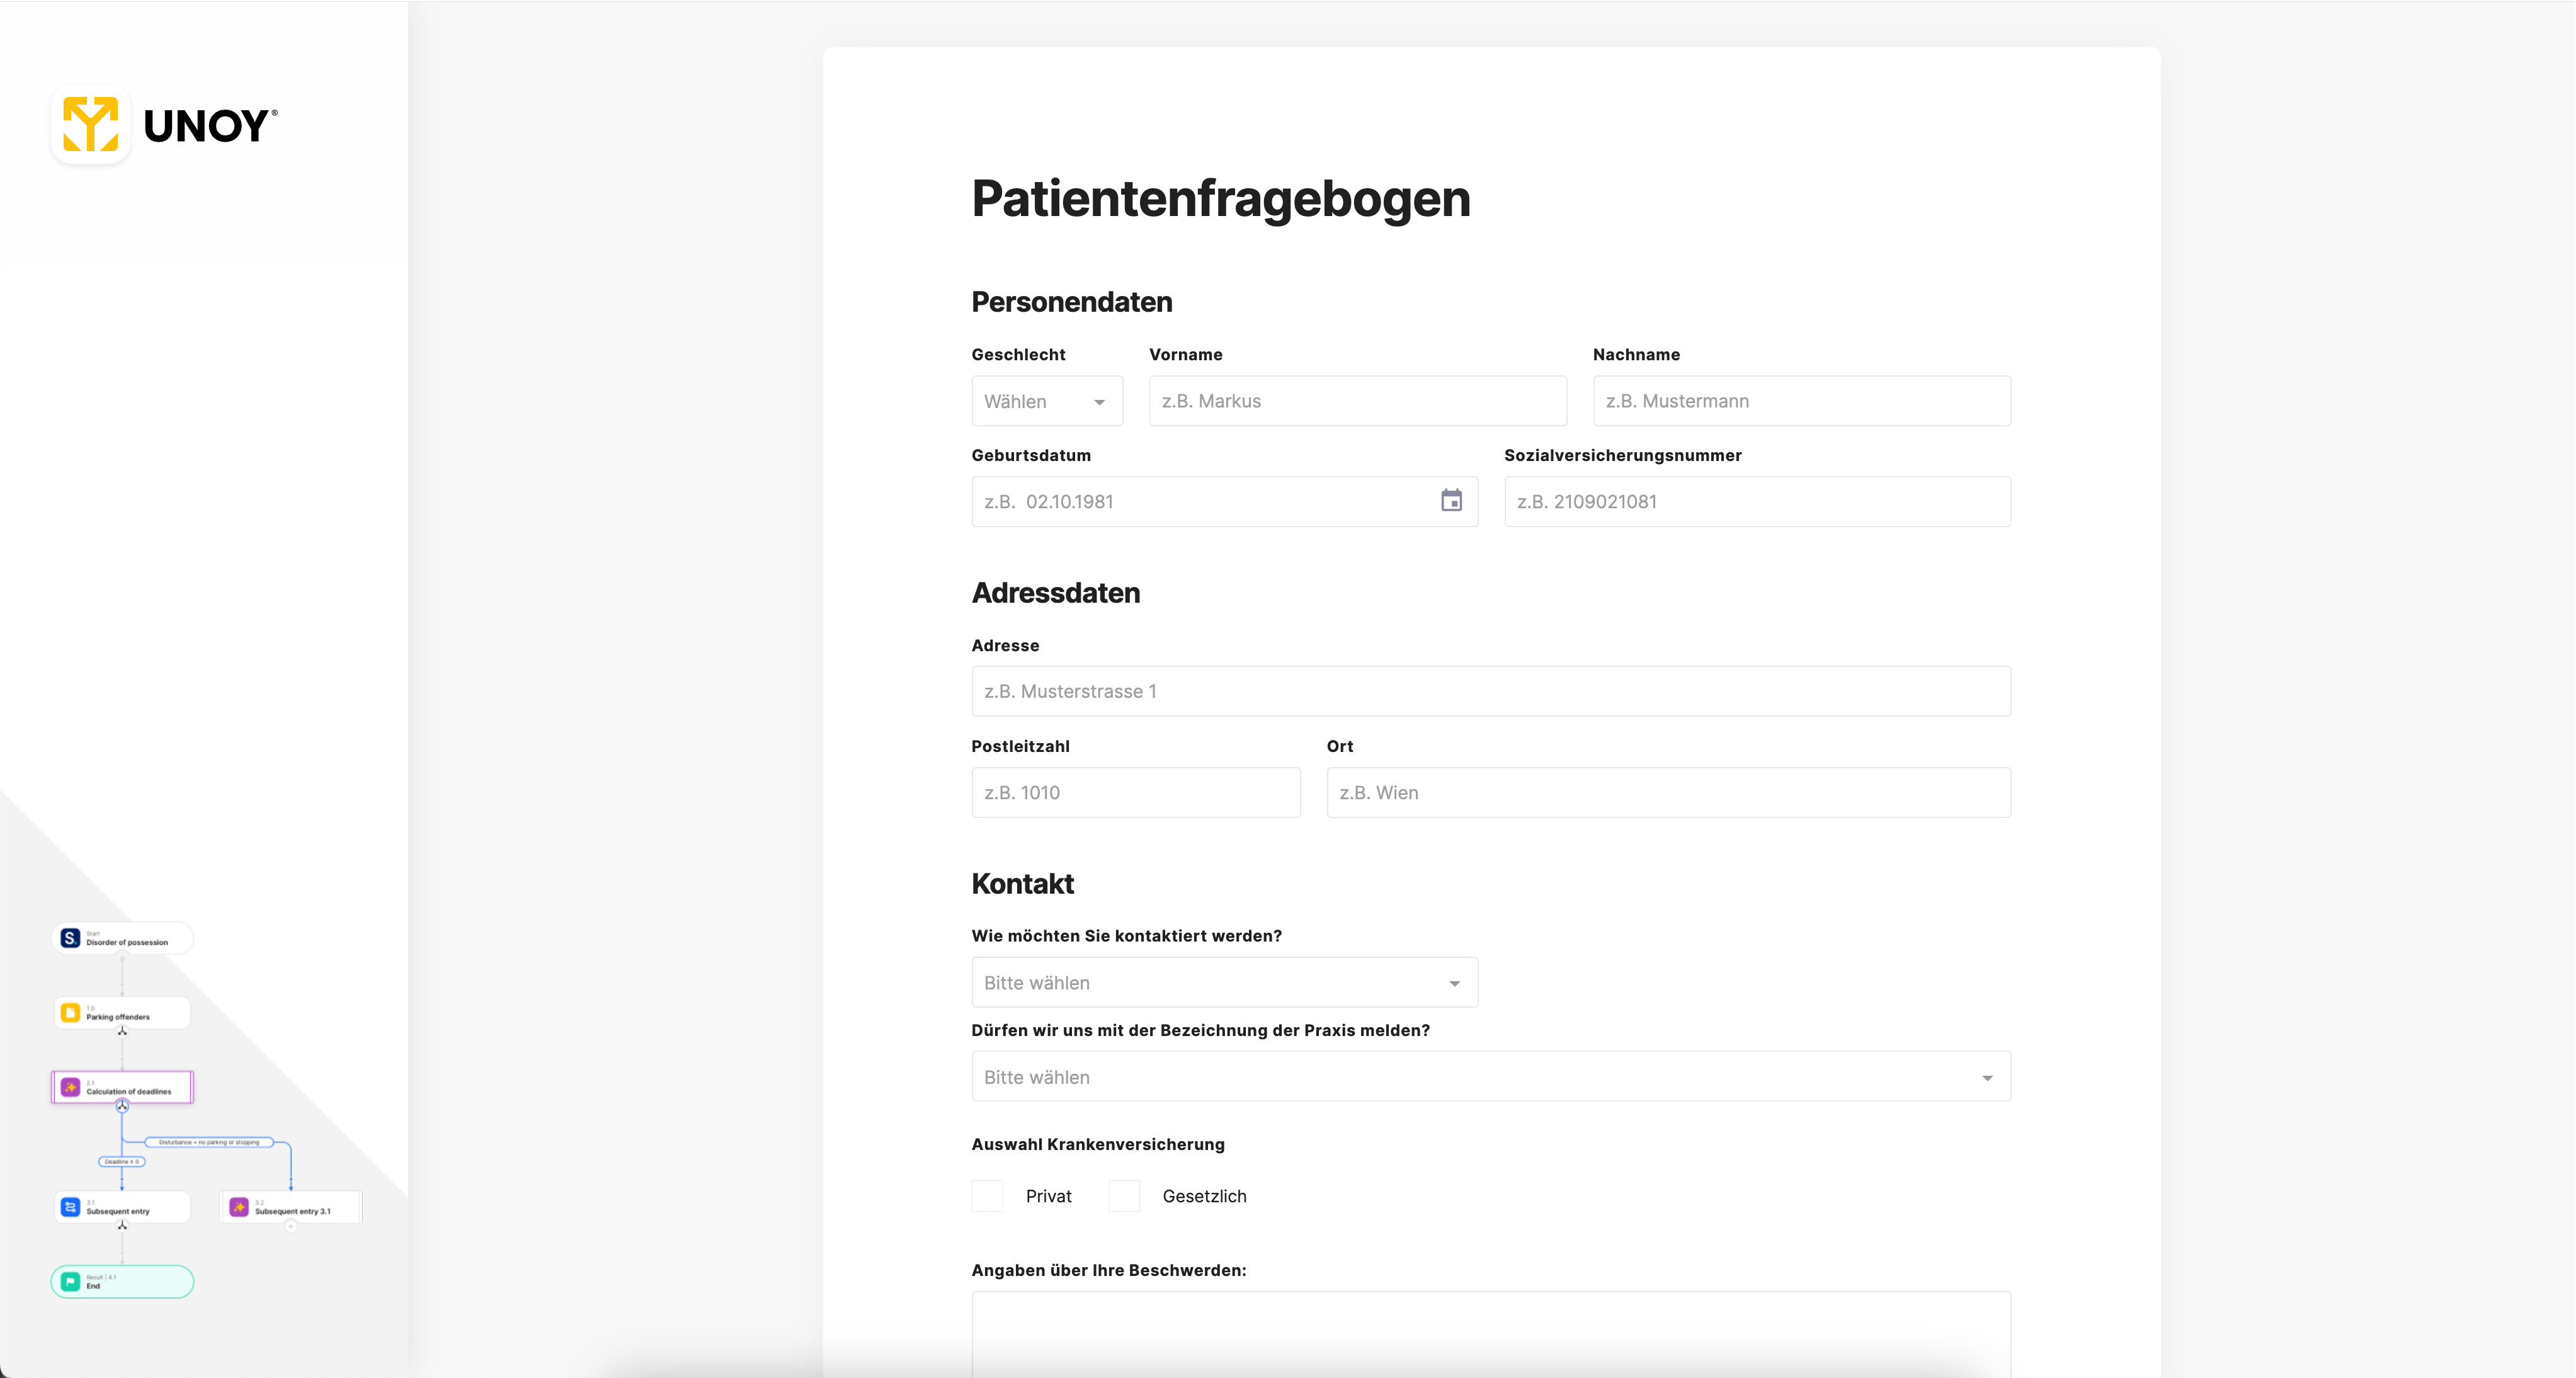Click into the Nachname text field
The width and height of the screenshot is (2576, 1378).
(x=1801, y=401)
